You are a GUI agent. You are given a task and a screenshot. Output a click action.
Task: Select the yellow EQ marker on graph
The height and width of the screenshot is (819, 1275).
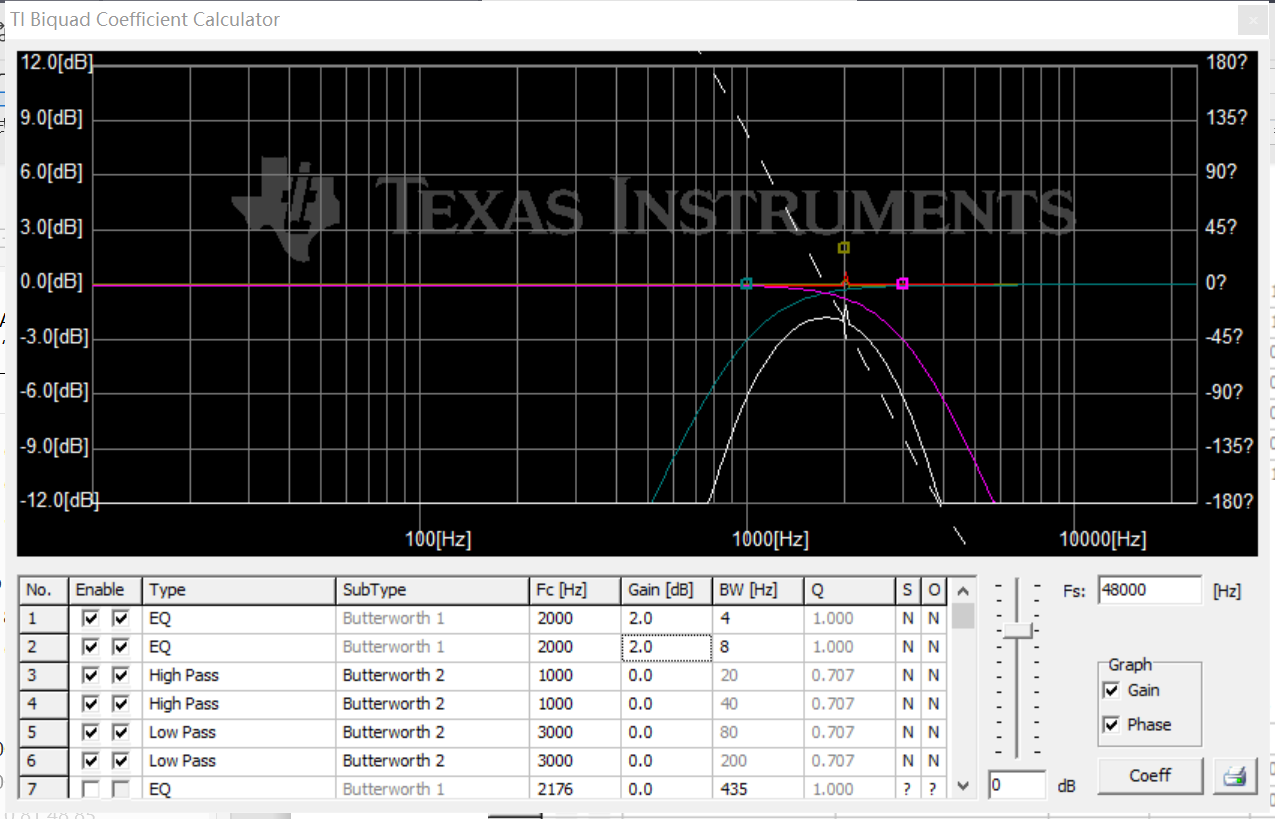click(x=843, y=247)
